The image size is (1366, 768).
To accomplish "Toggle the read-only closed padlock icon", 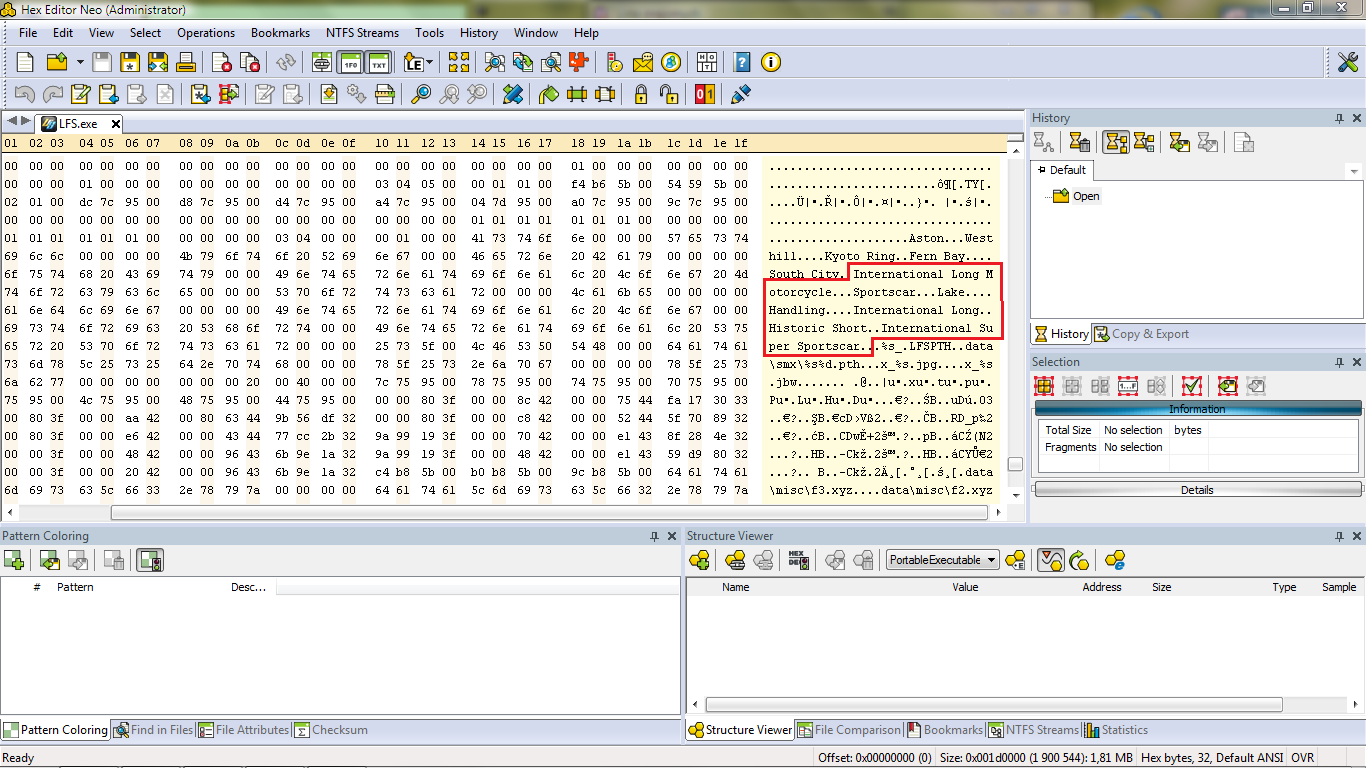I will coord(640,94).
